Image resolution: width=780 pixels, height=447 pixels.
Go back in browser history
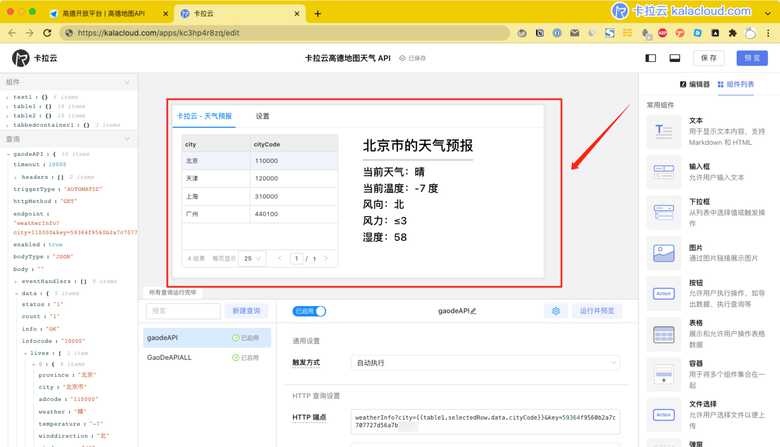pos(12,33)
